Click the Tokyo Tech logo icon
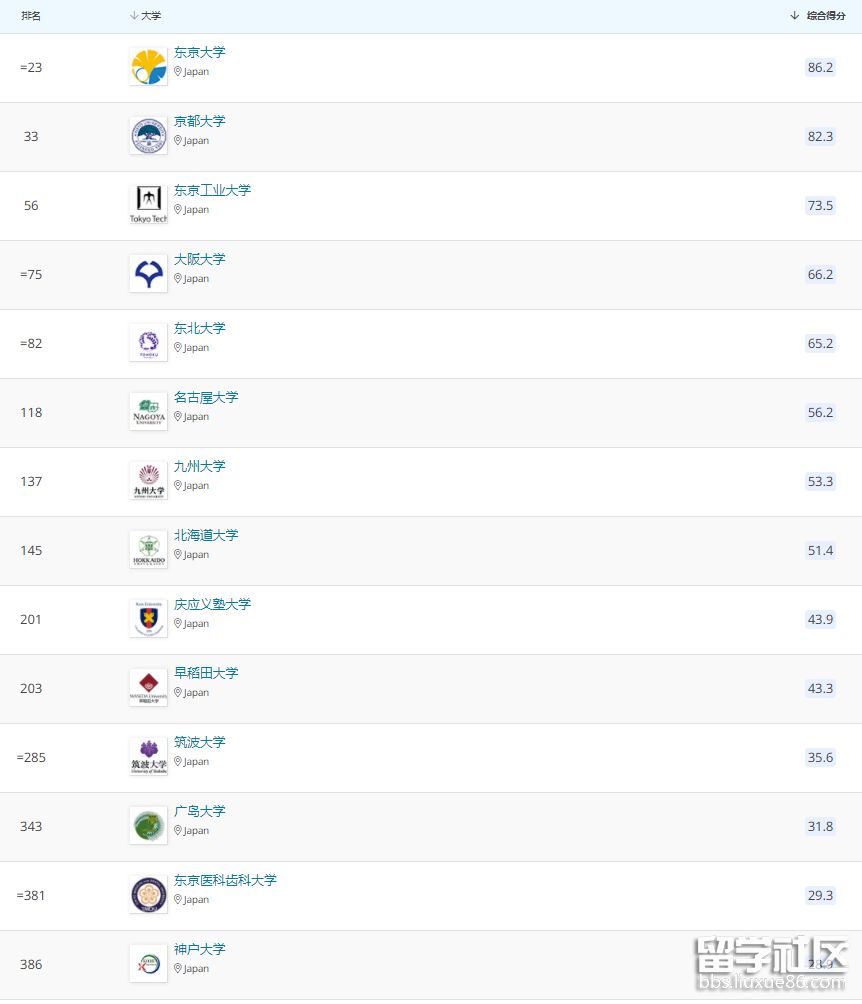This screenshot has height=1004, width=862. 149,205
